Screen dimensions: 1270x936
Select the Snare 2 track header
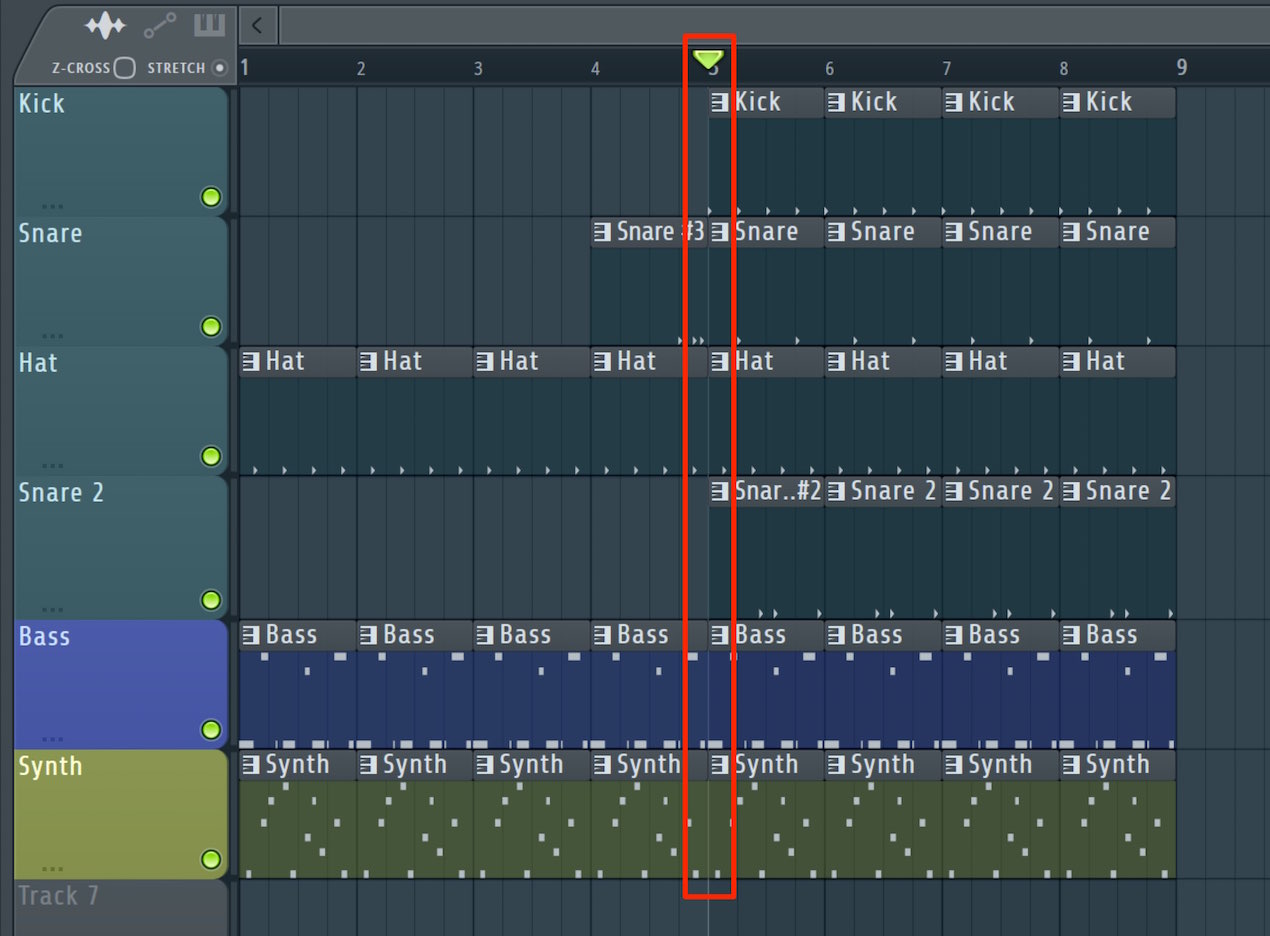(x=121, y=545)
